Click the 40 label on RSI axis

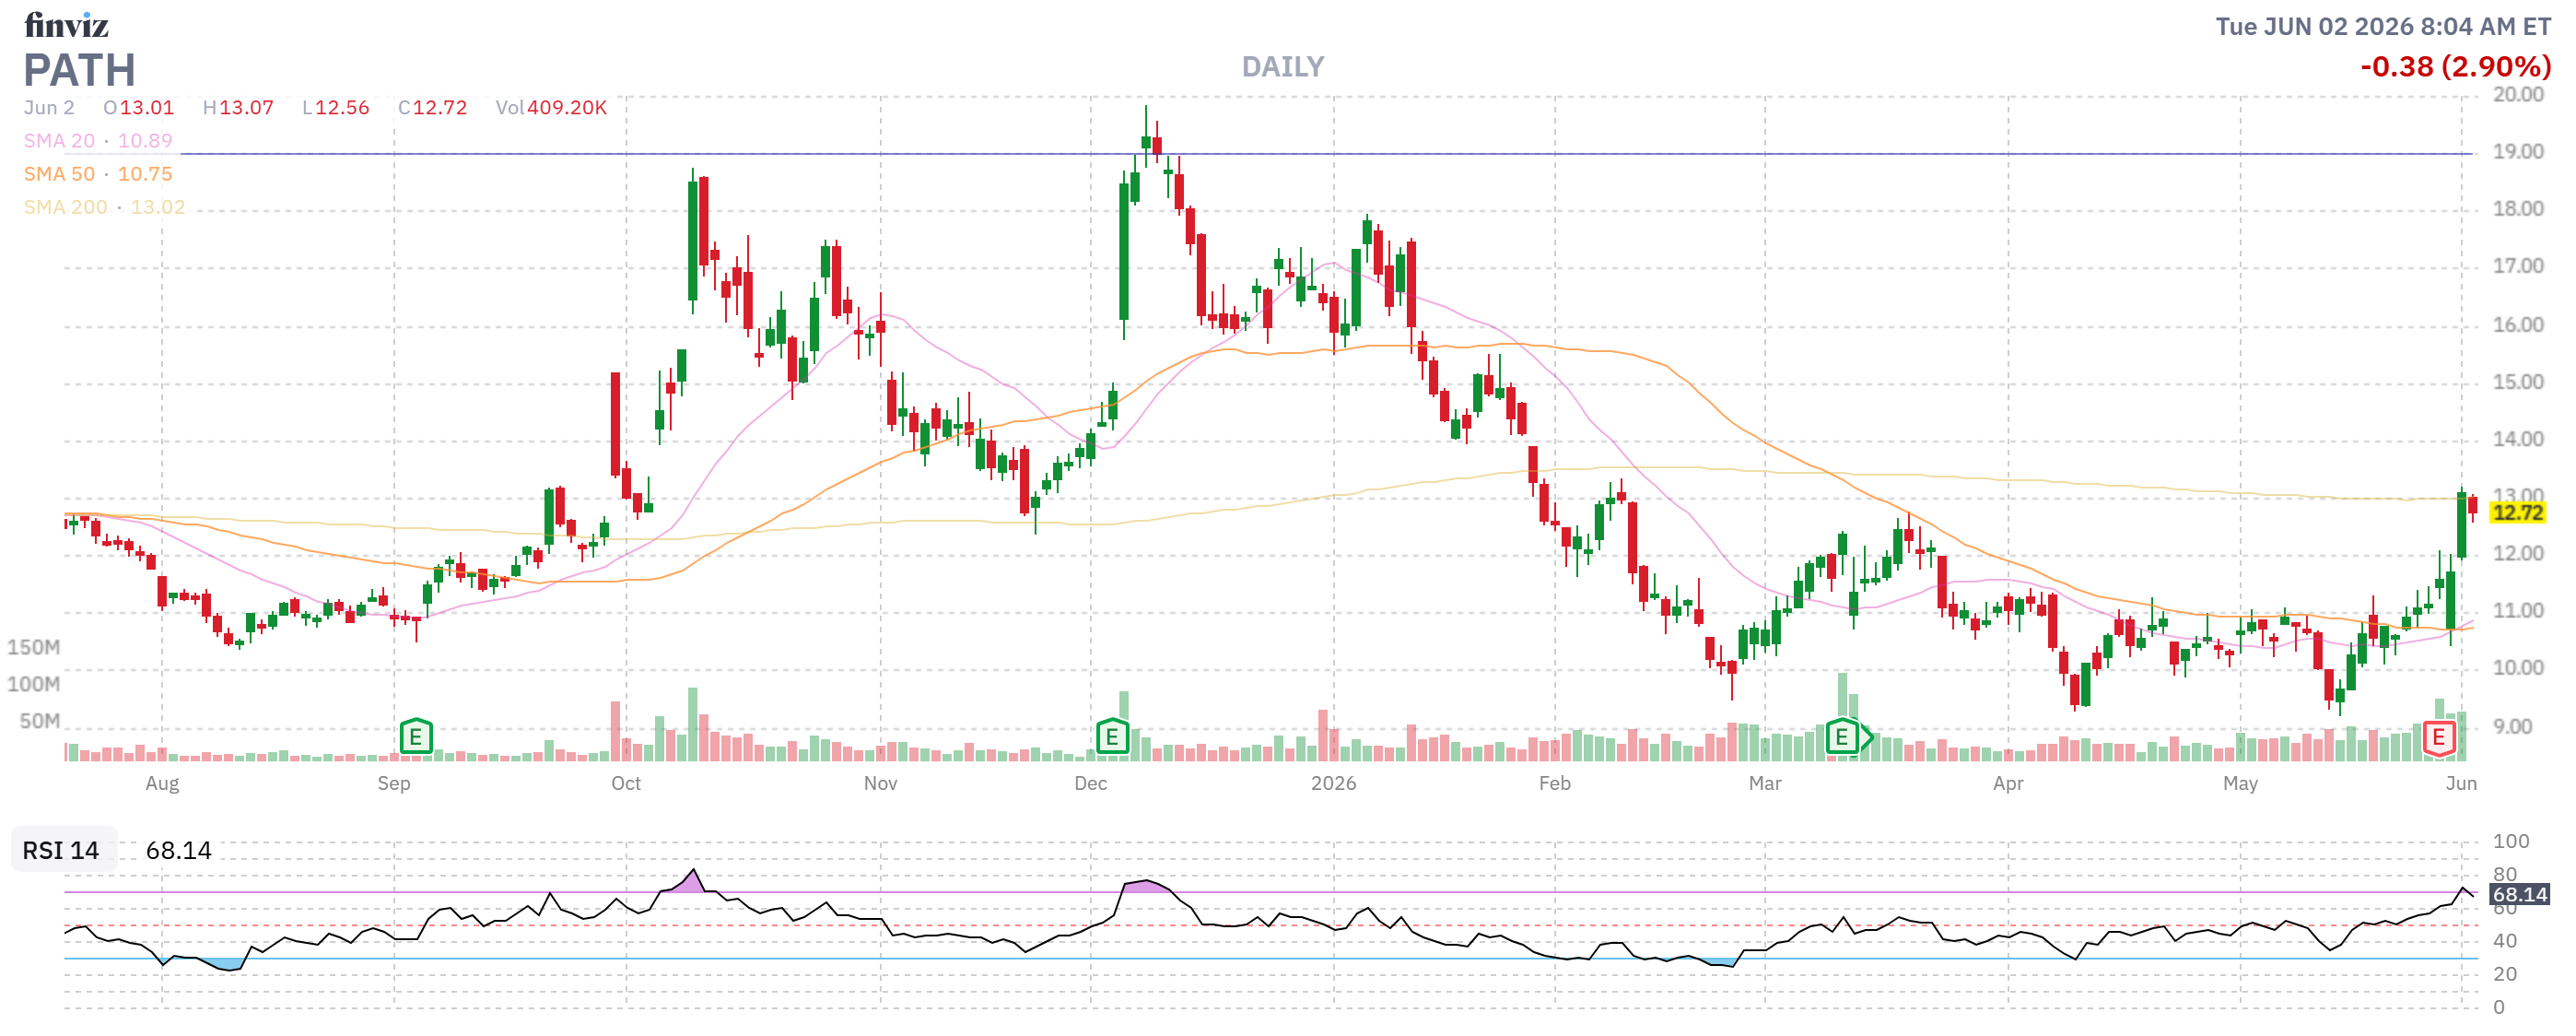click(2505, 942)
